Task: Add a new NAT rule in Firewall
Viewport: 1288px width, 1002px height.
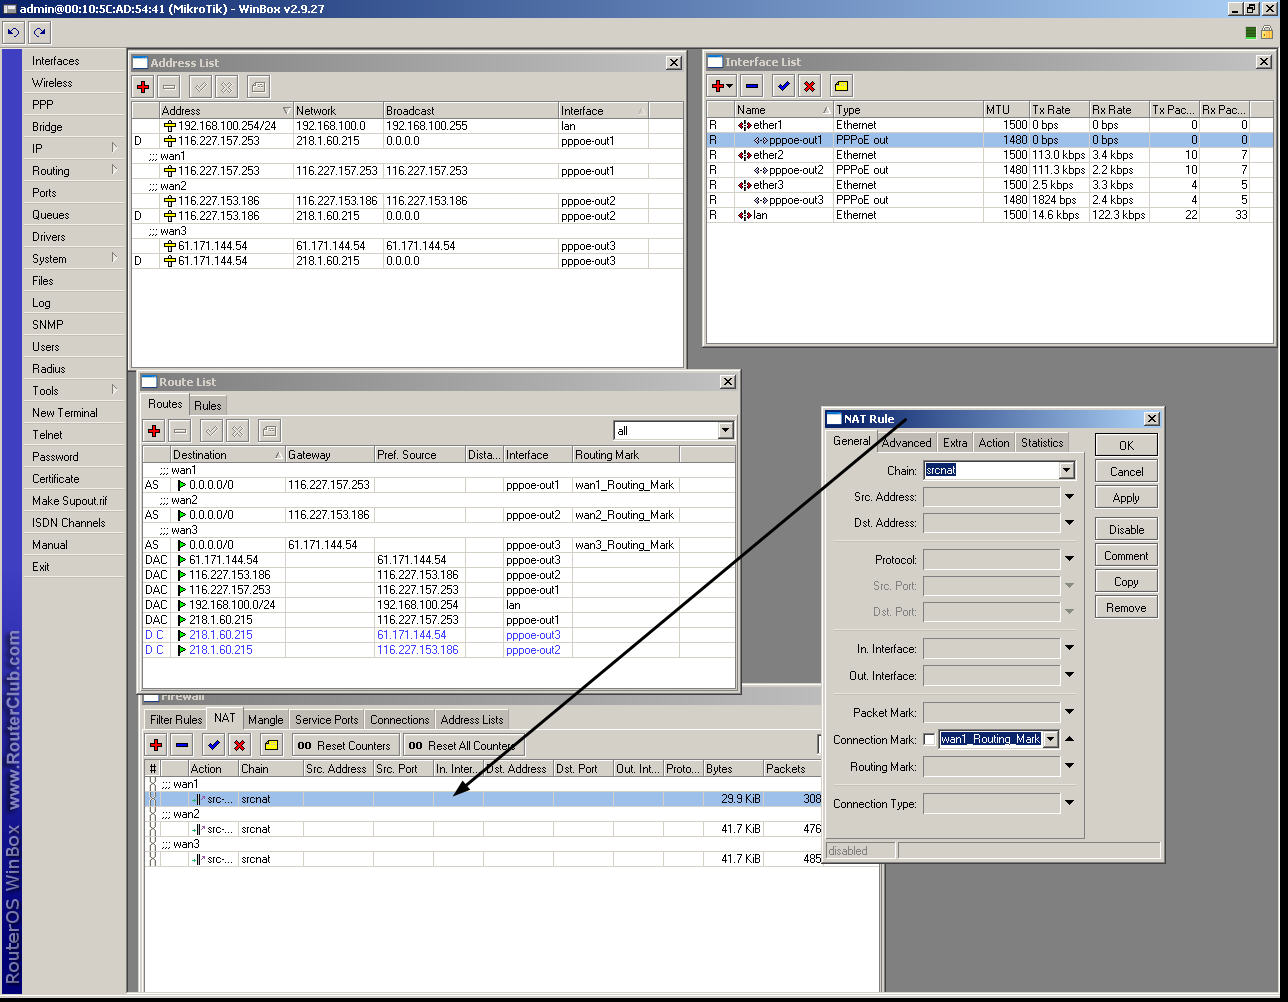Action: click(156, 745)
